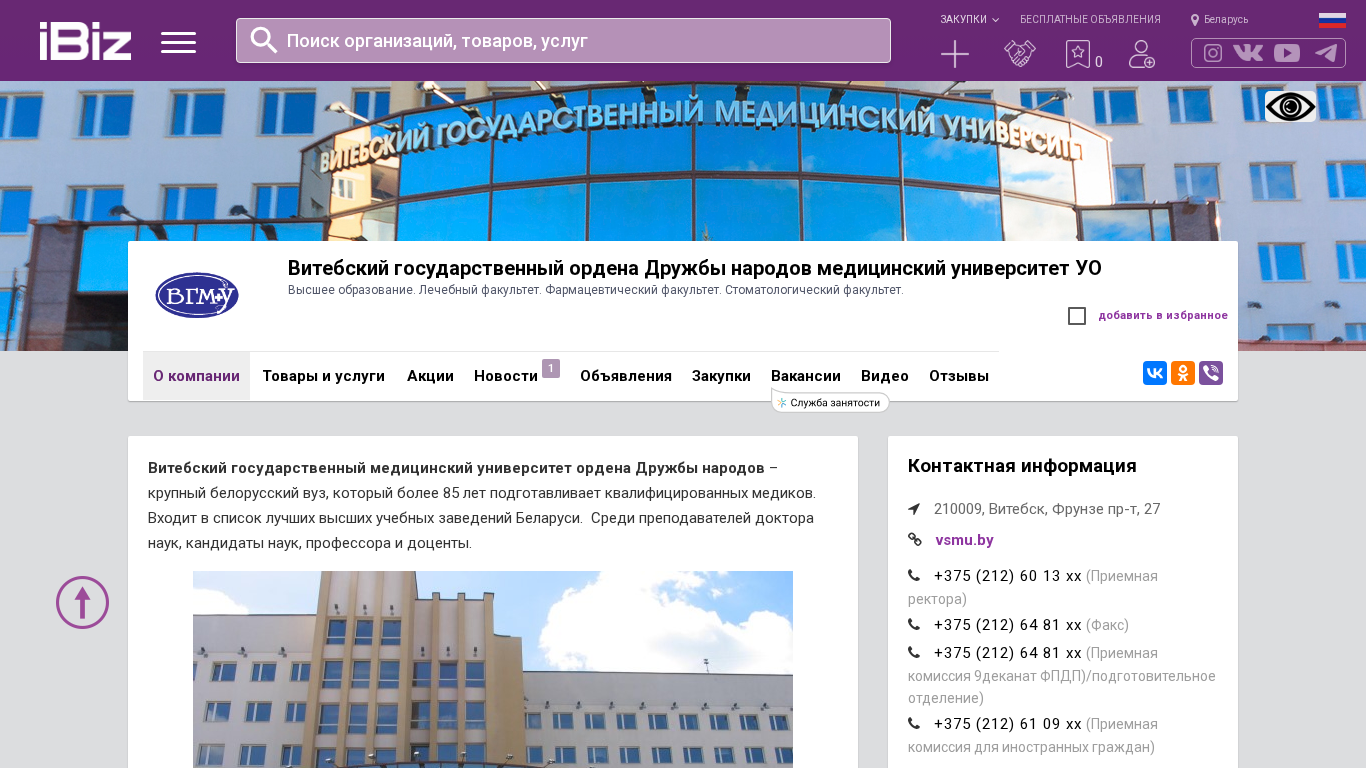1366x768 pixels.
Task: Click the iBiz logo
Action: click(x=85, y=41)
